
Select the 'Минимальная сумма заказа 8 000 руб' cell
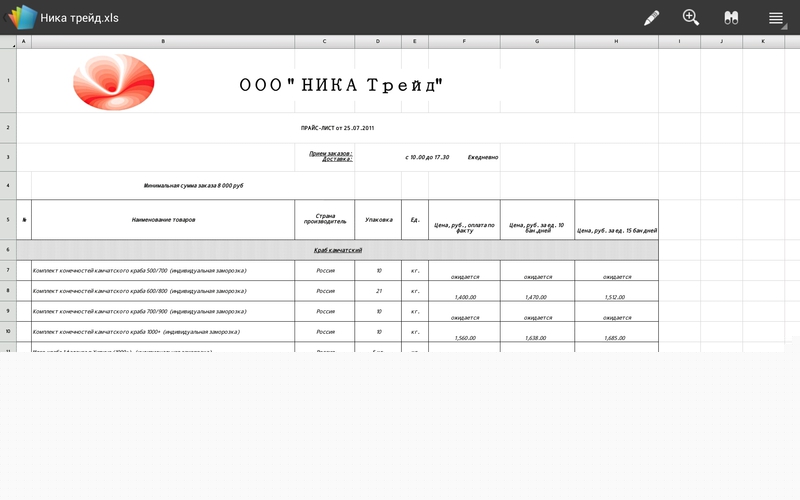(193, 186)
